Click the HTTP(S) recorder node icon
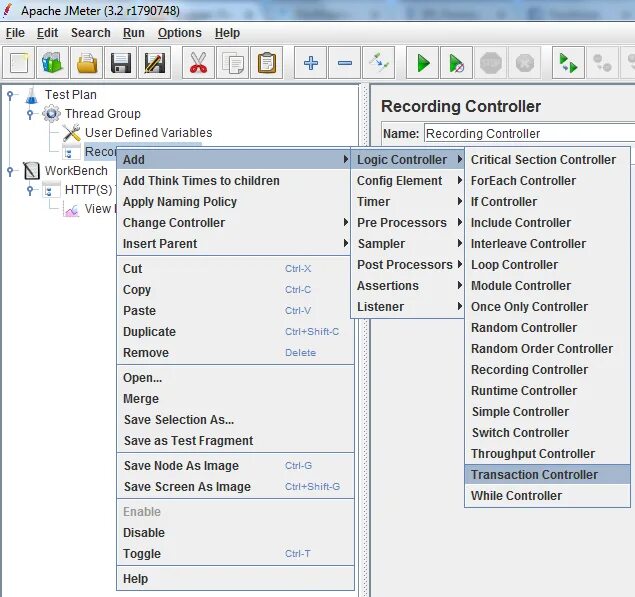Image resolution: width=635 pixels, height=597 pixels. pyautogui.click(x=51, y=190)
